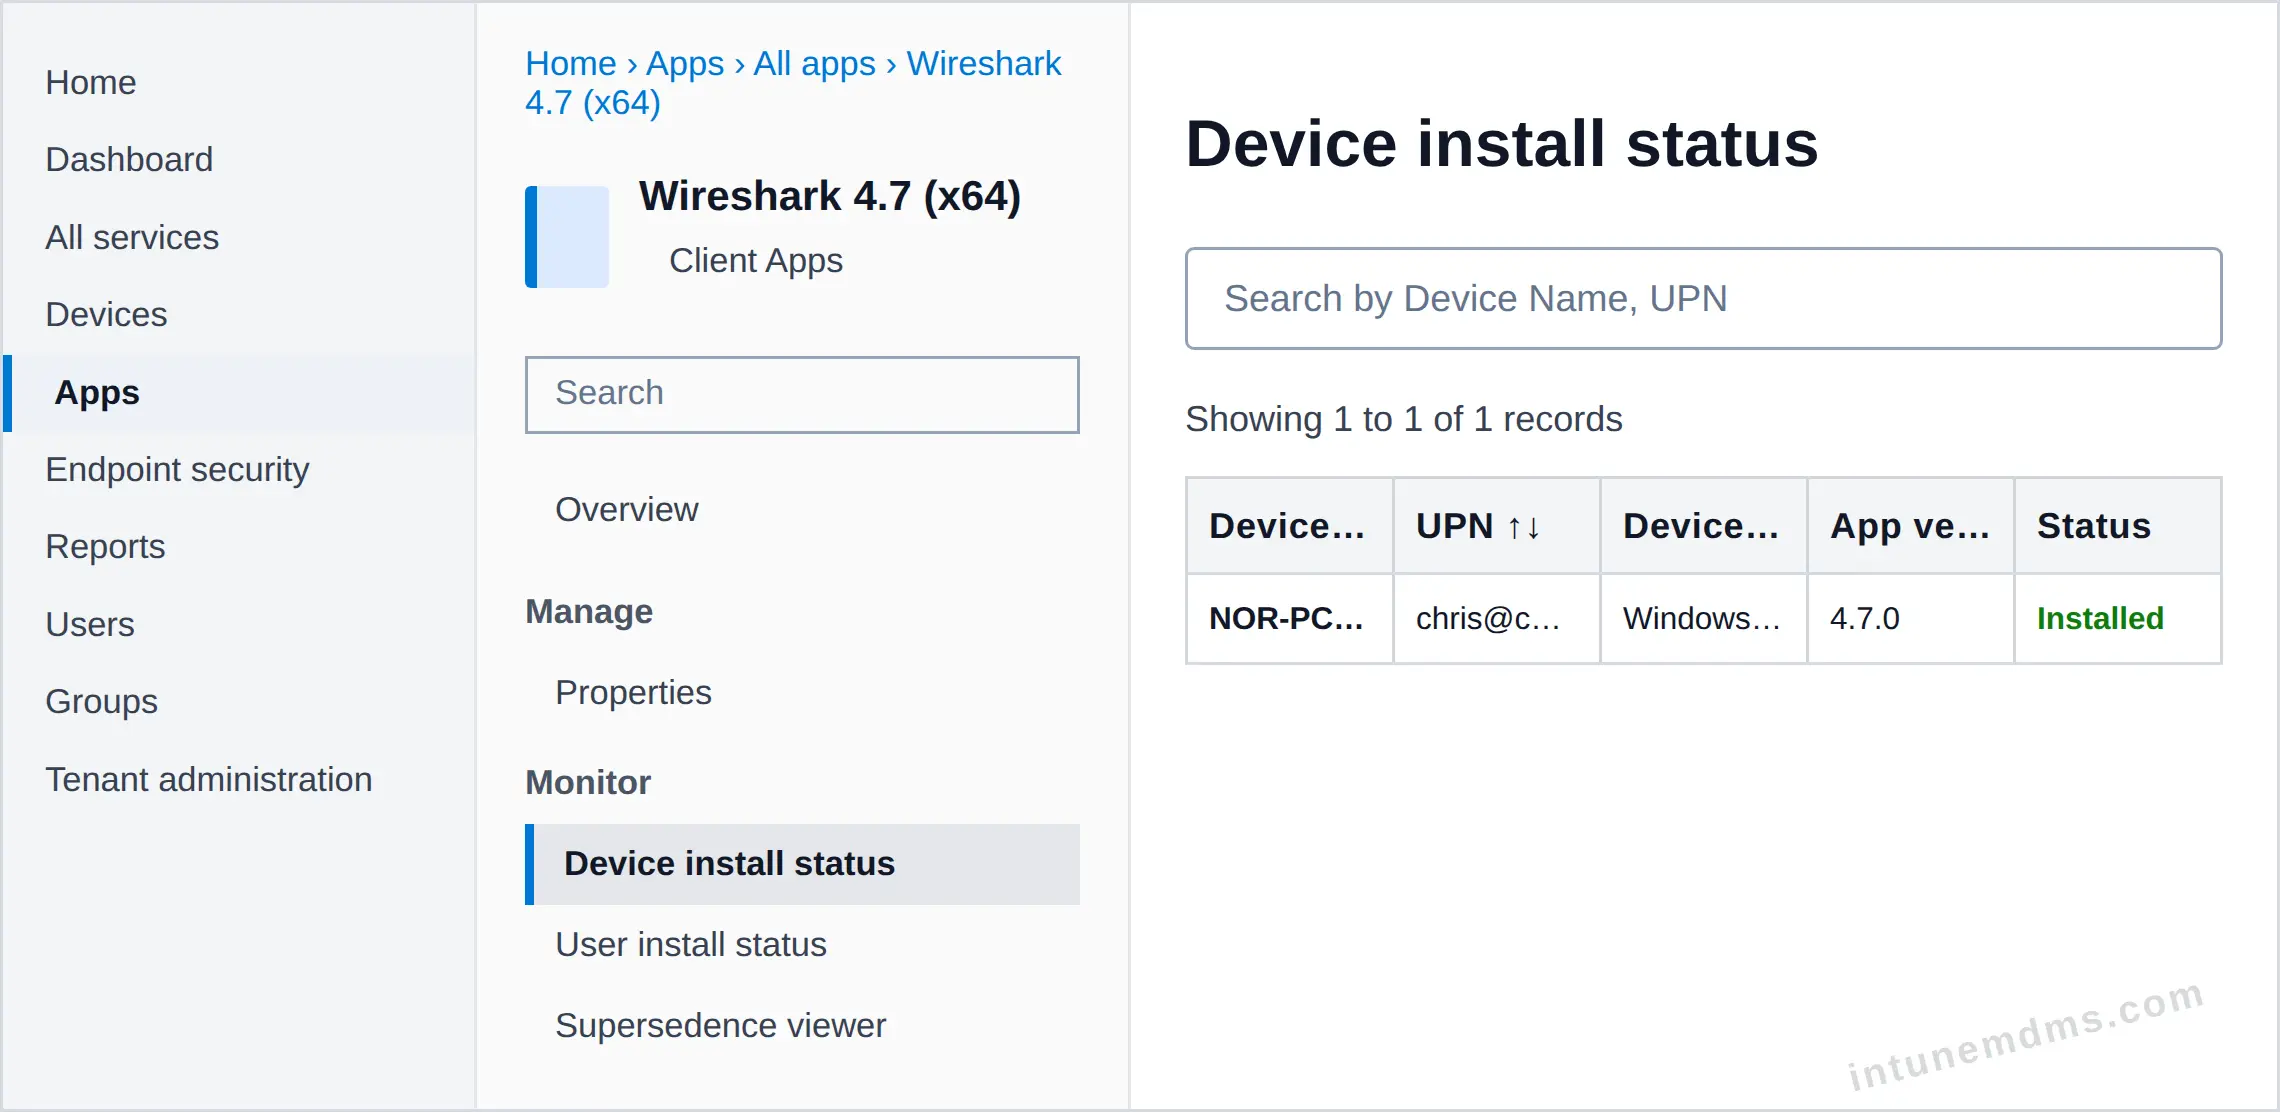This screenshot has height=1112, width=2280.
Task: Open the Overview page
Action: (627, 509)
